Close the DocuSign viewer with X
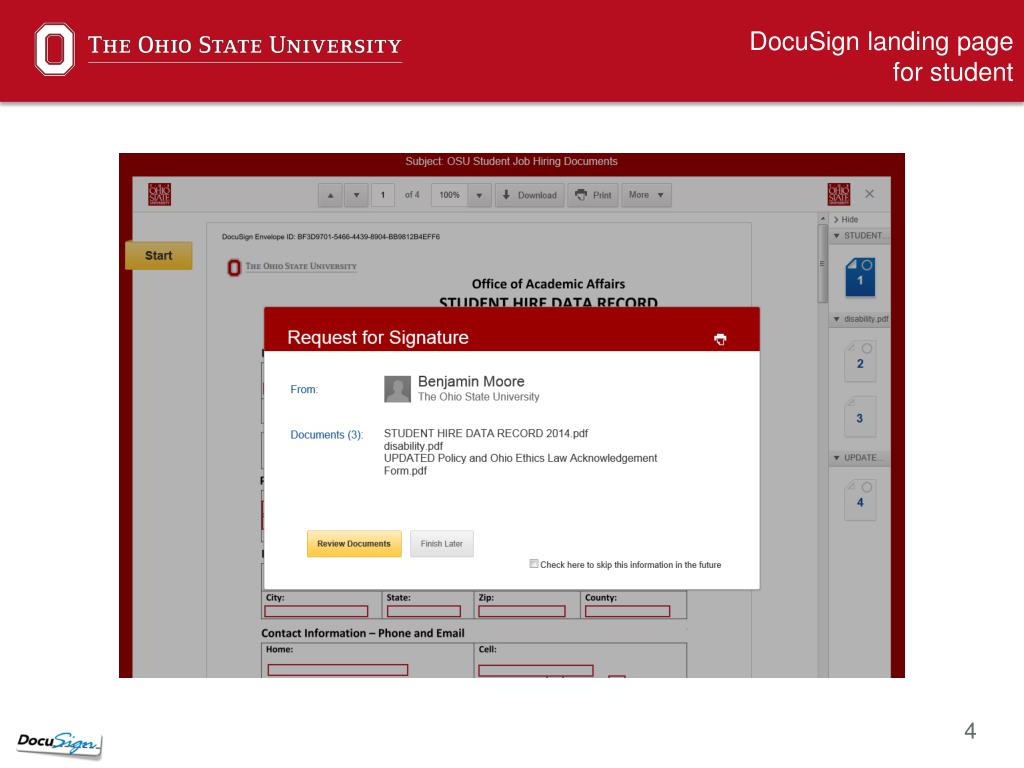The width and height of the screenshot is (1024, 768). coord(869,194)
